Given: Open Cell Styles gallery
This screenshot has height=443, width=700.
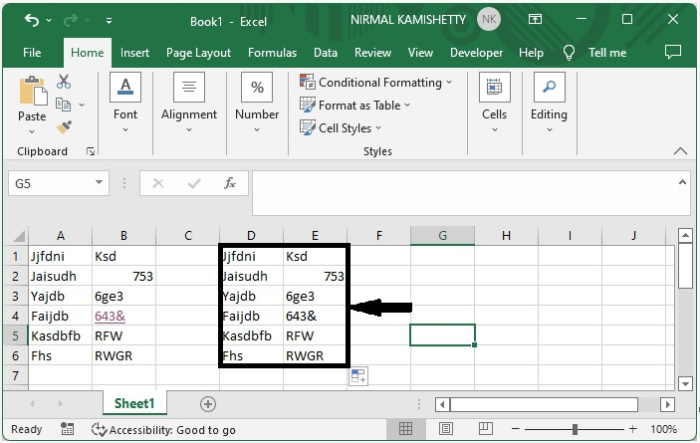Looking at the screenshot, I should tap(341, 128).
